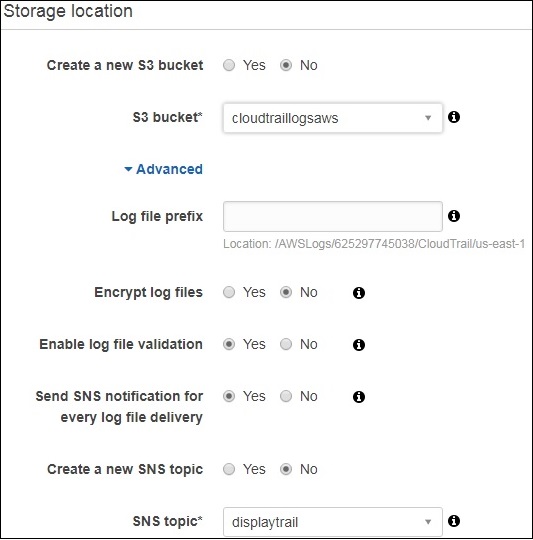533x540 pixels.
Task: Click info icon next to Log file prefix
Action: click(x=454, y=216)
